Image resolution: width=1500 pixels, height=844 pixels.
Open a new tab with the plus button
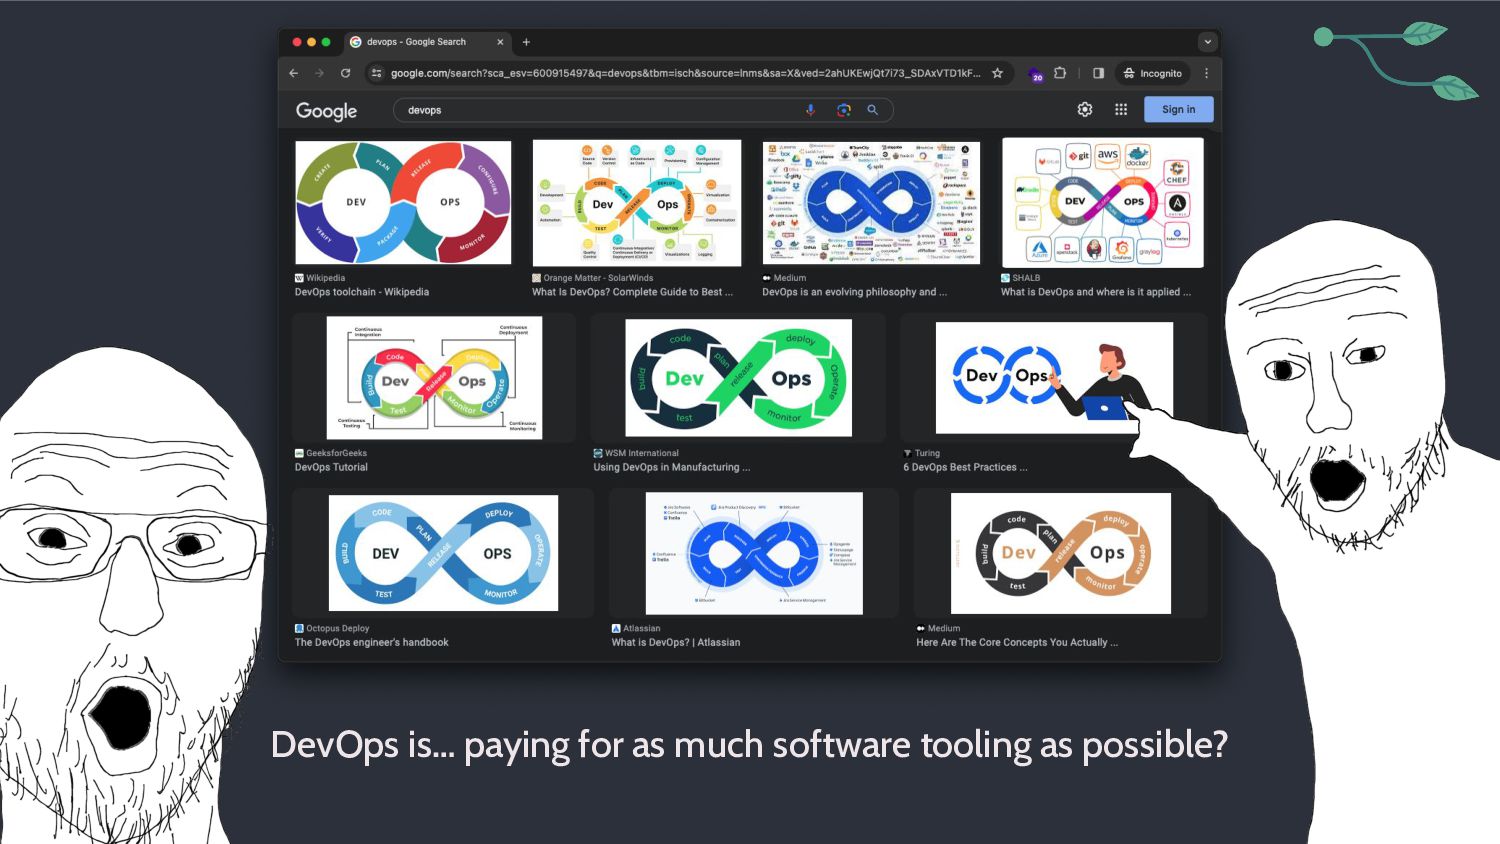tap(526, 42)
